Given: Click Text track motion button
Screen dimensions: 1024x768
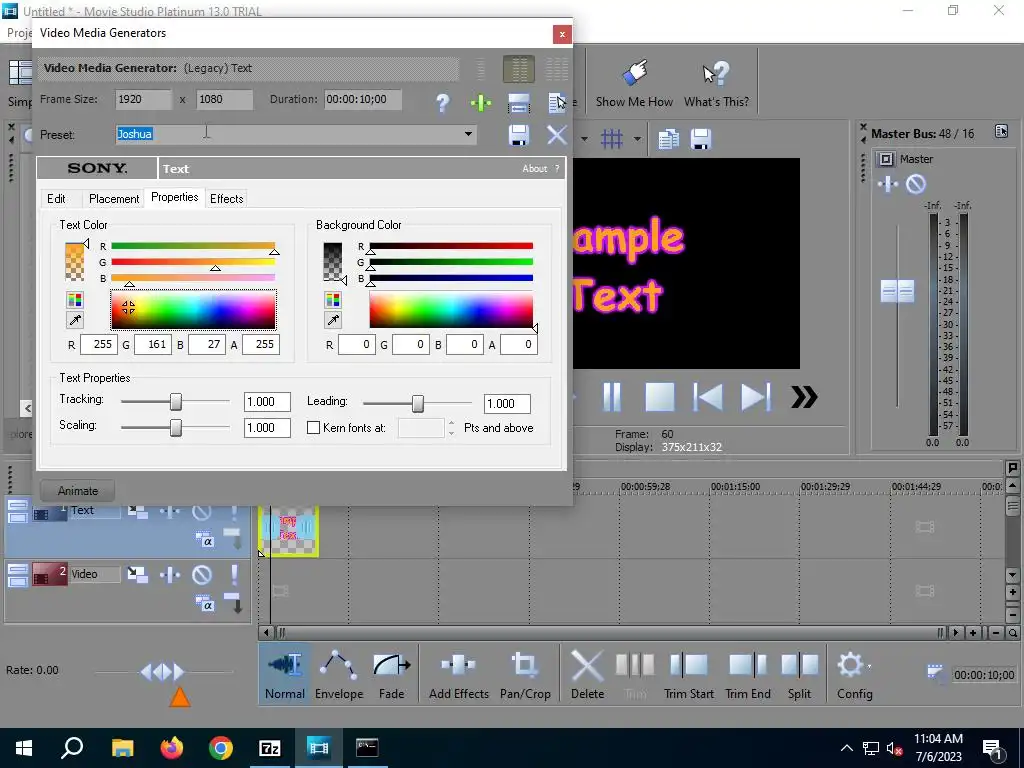Looking at the screenshot, I should click(x=138, y=512).
